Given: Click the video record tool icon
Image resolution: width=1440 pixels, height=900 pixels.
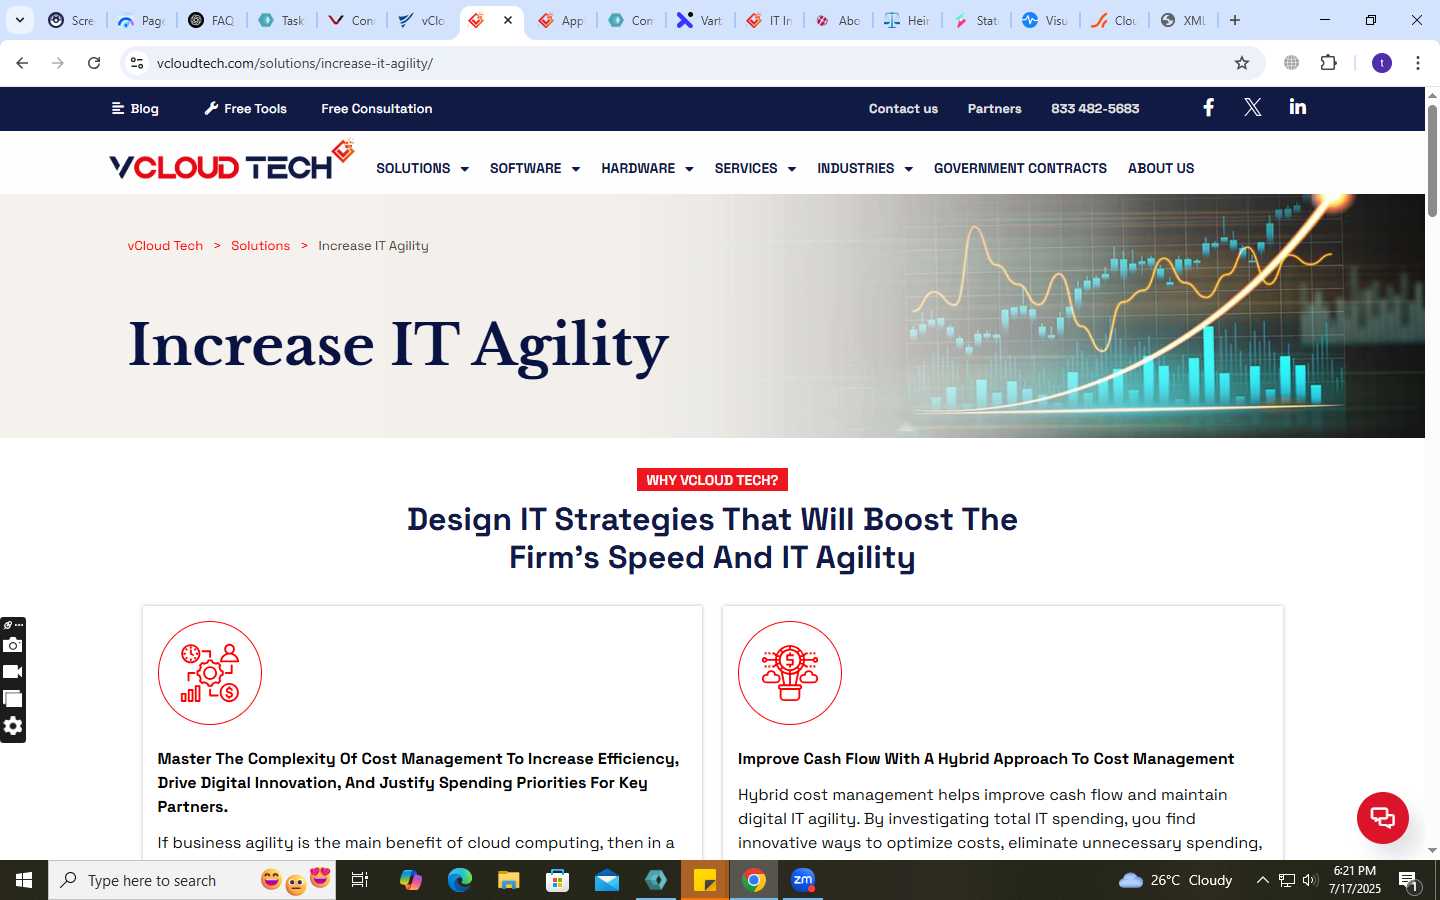Looking at the screenshot, I should (x=13, y=672).
